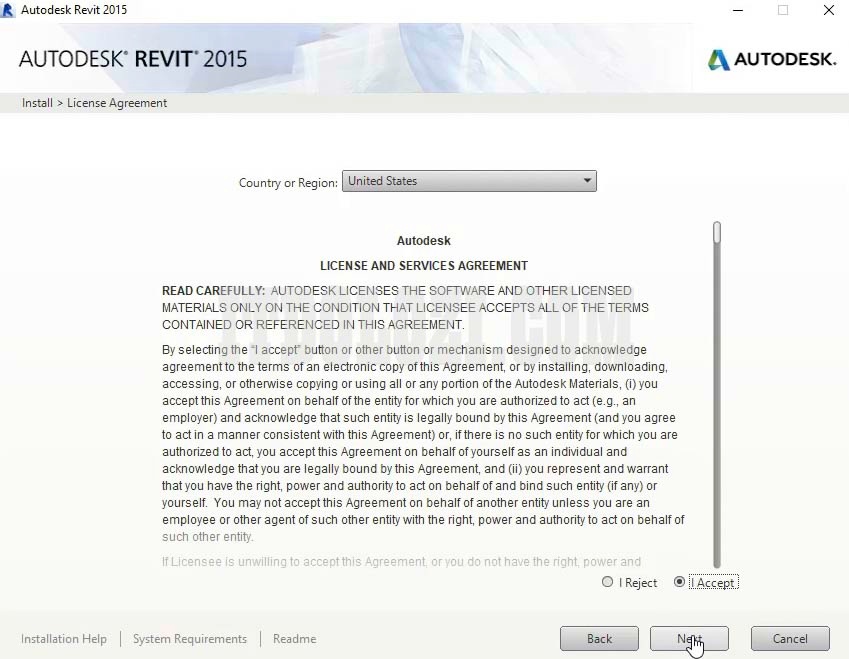849x659 pixels.
Task: Click the READ CAREFULLY bold text
Action: pos(213,291)
